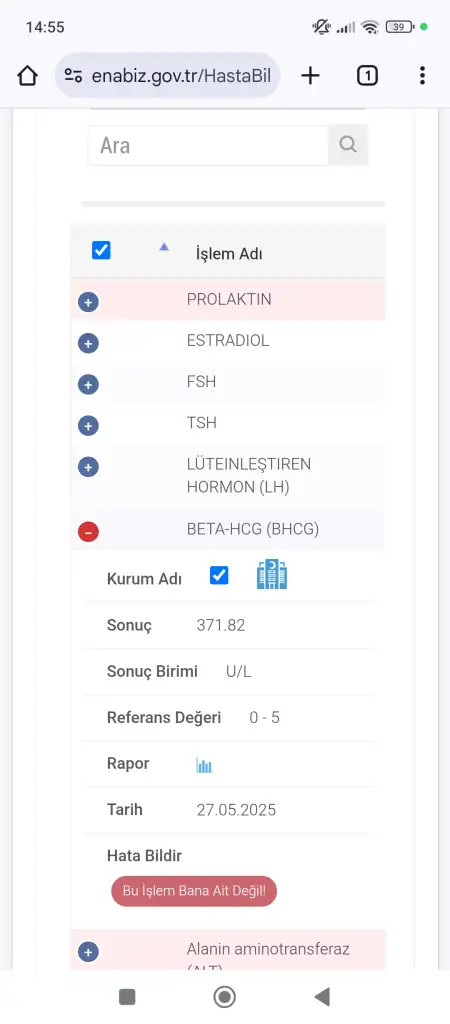Screen dimensions: 450x1024
Task: Open a new browser tab
Action: pos(310,76)
